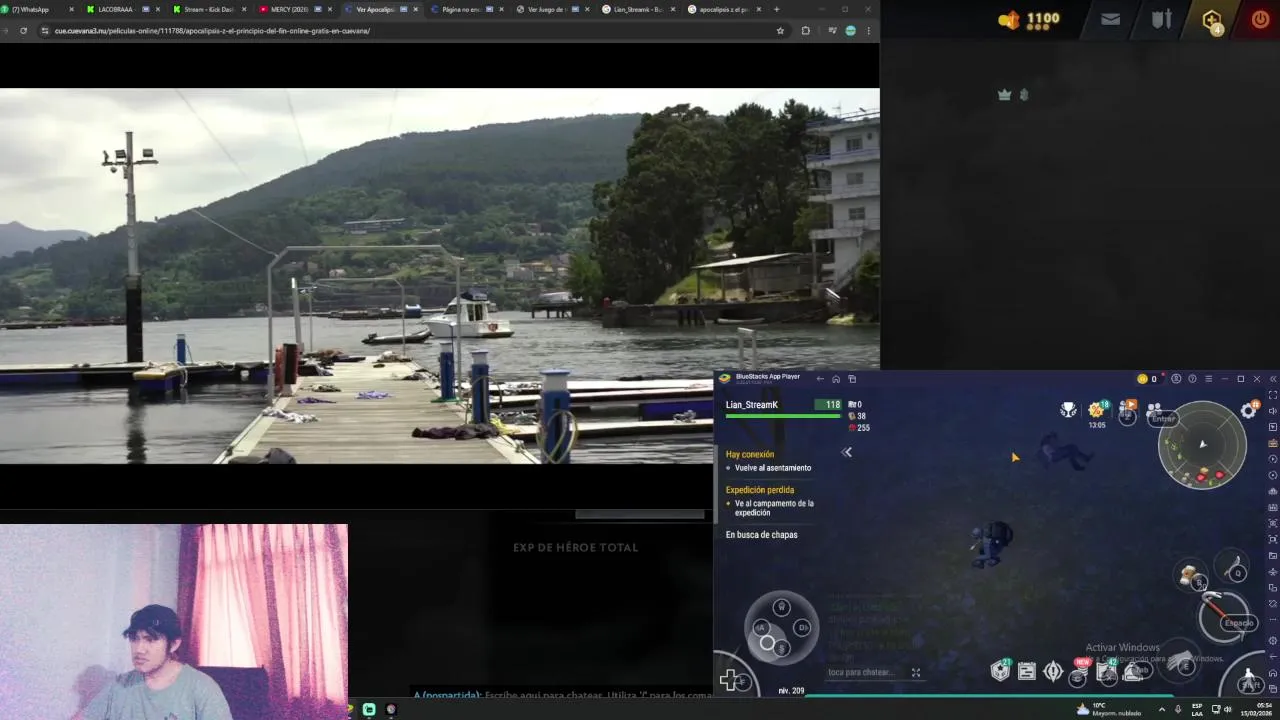The image size is (1280, 720).
Task: Click the plus button near the joystick
Action: pyautogui.click(x=730, y=680)
